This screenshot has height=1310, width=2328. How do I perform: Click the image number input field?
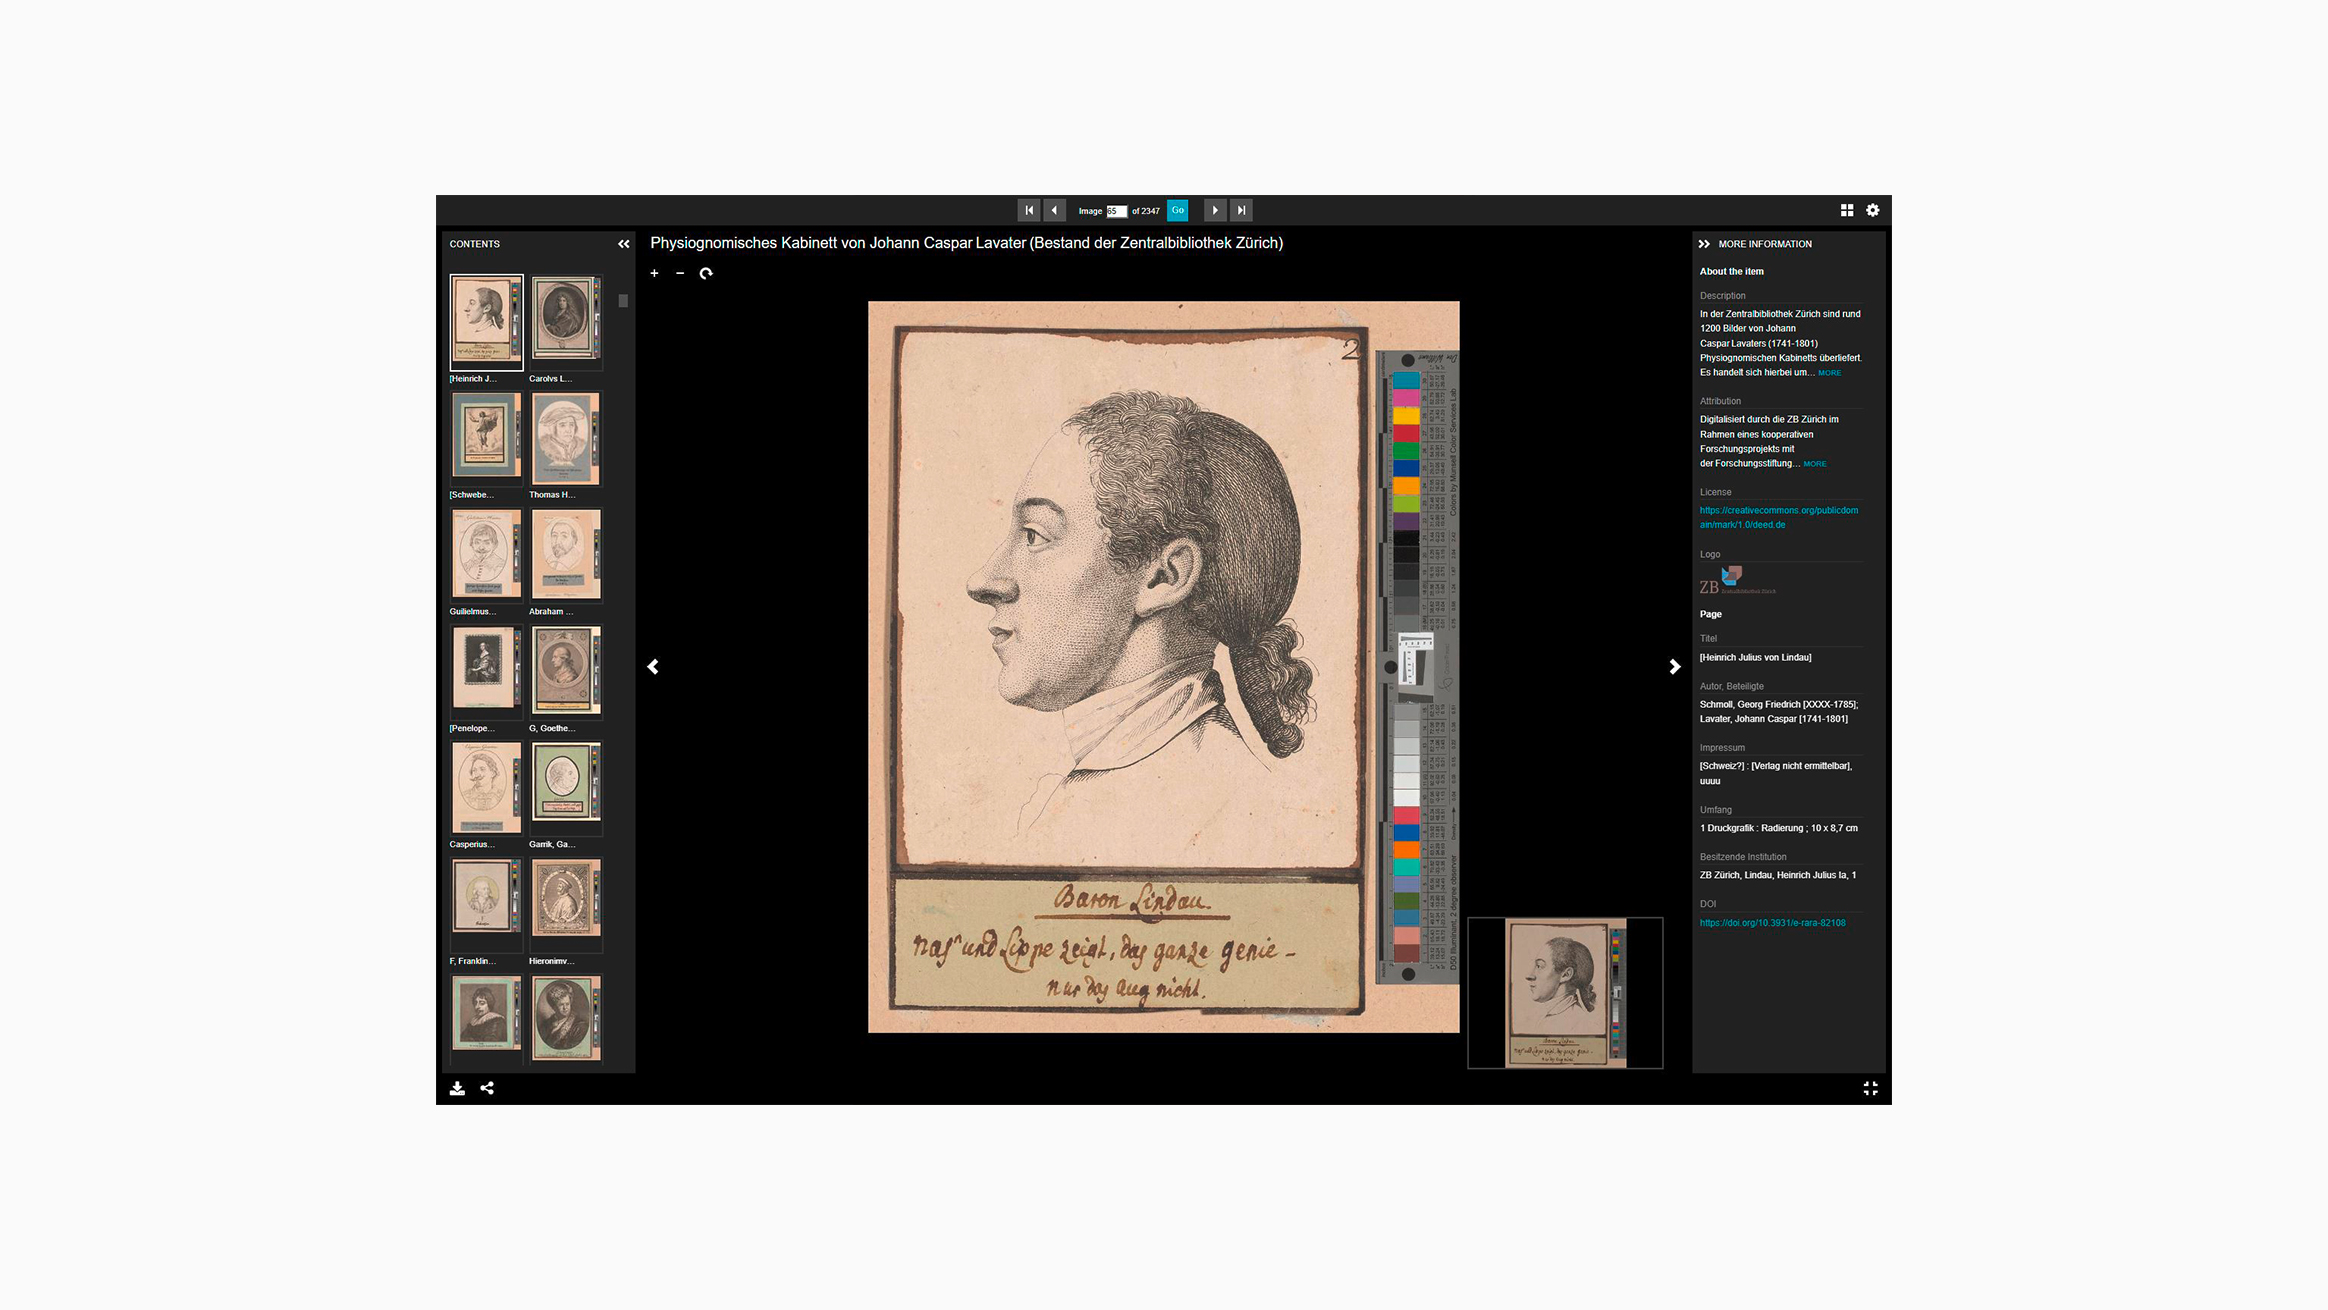(x=1116, y=211)
